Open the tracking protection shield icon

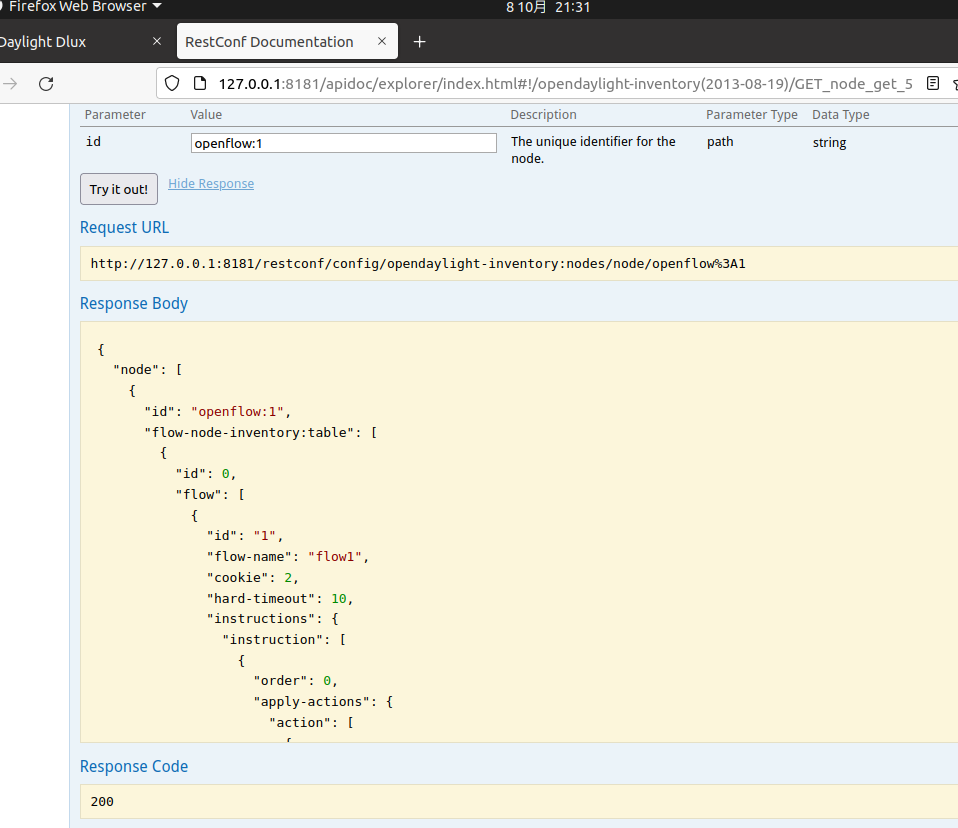172,84
